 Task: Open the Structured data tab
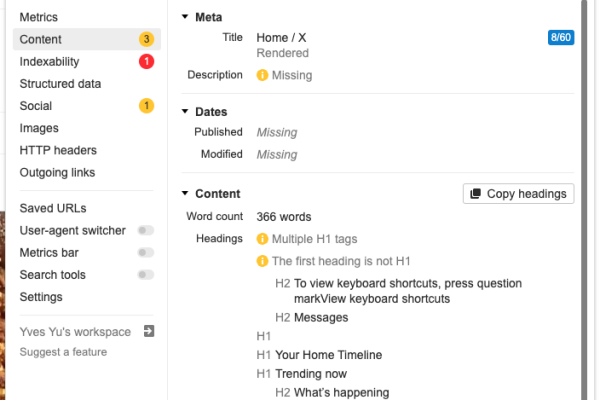pos(60,83)
